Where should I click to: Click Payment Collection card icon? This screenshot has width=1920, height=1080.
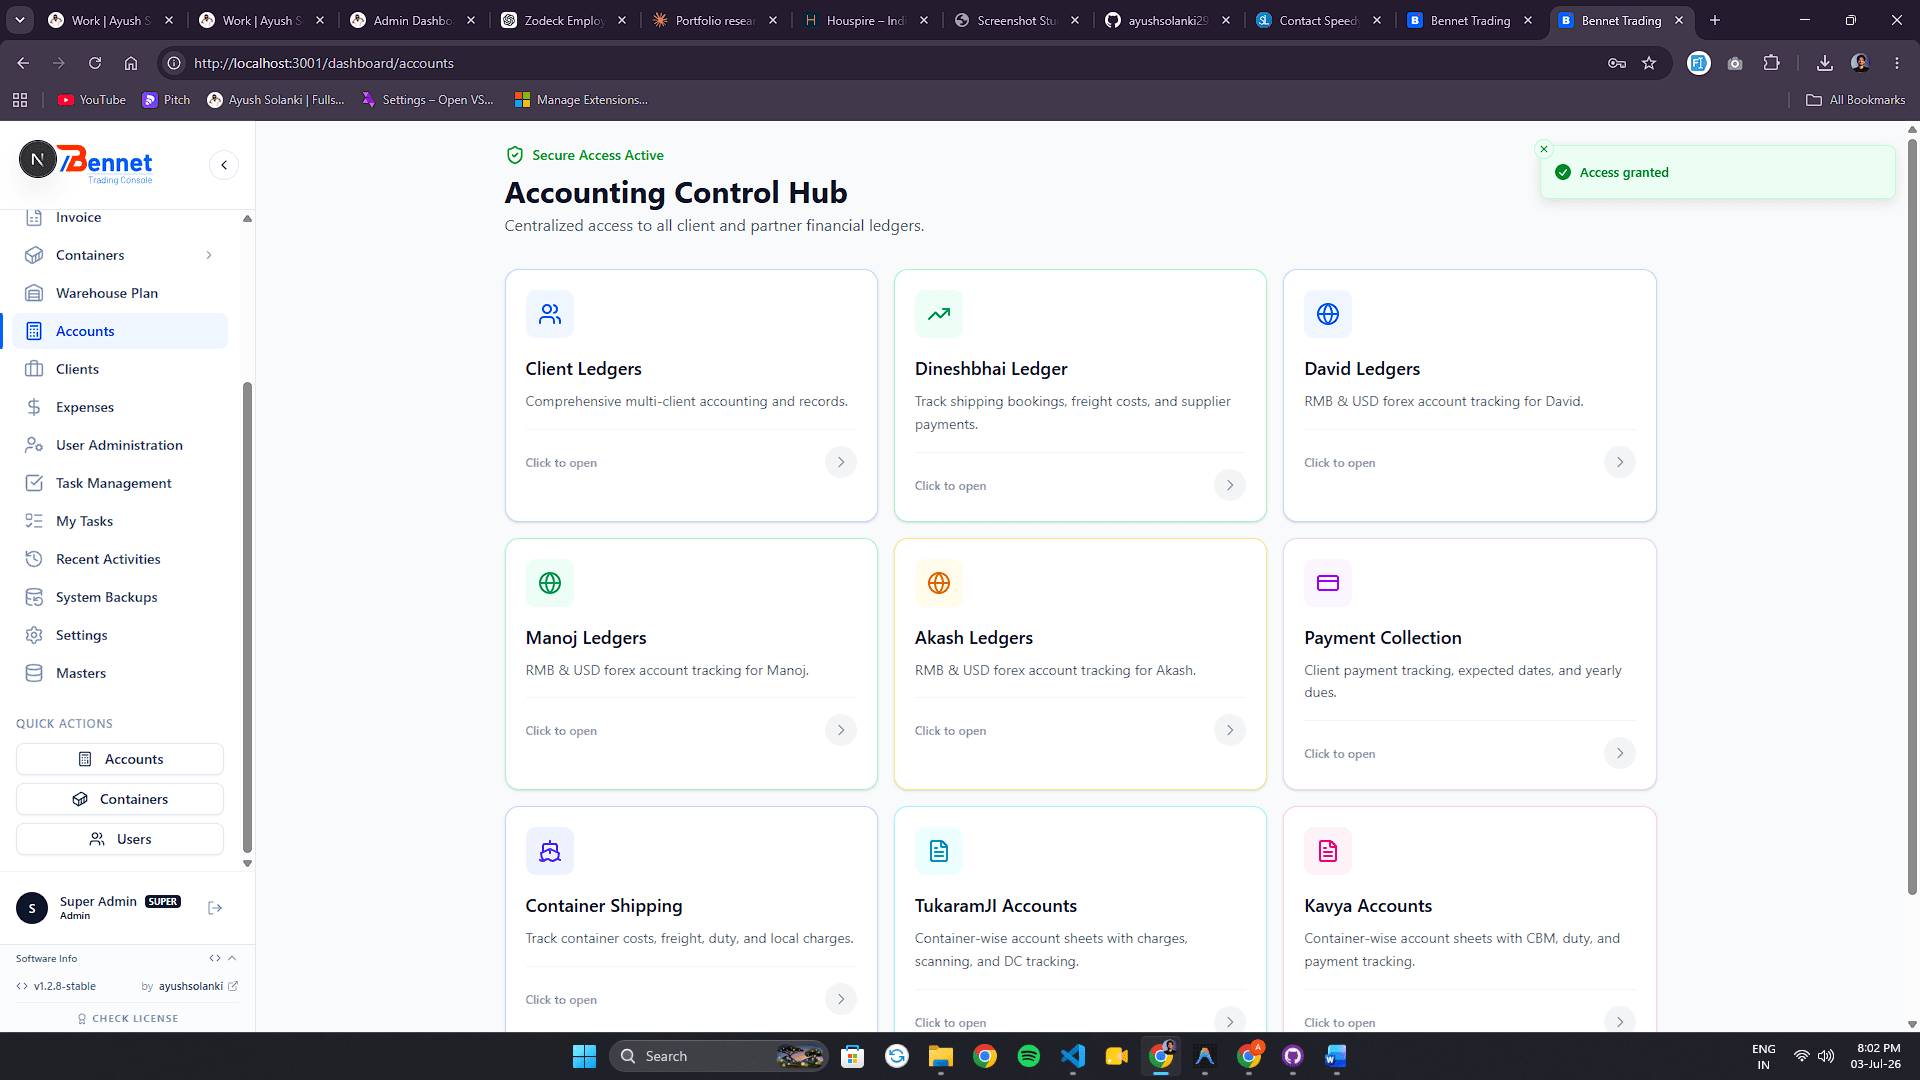1327,583
